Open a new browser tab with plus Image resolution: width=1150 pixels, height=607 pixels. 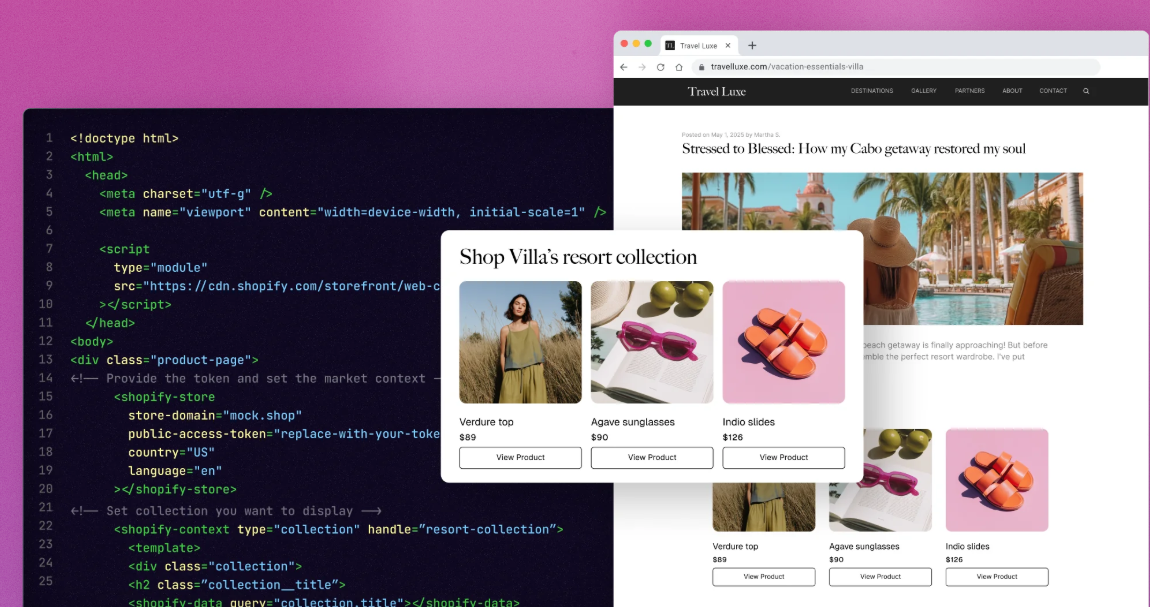coord(752,45)
